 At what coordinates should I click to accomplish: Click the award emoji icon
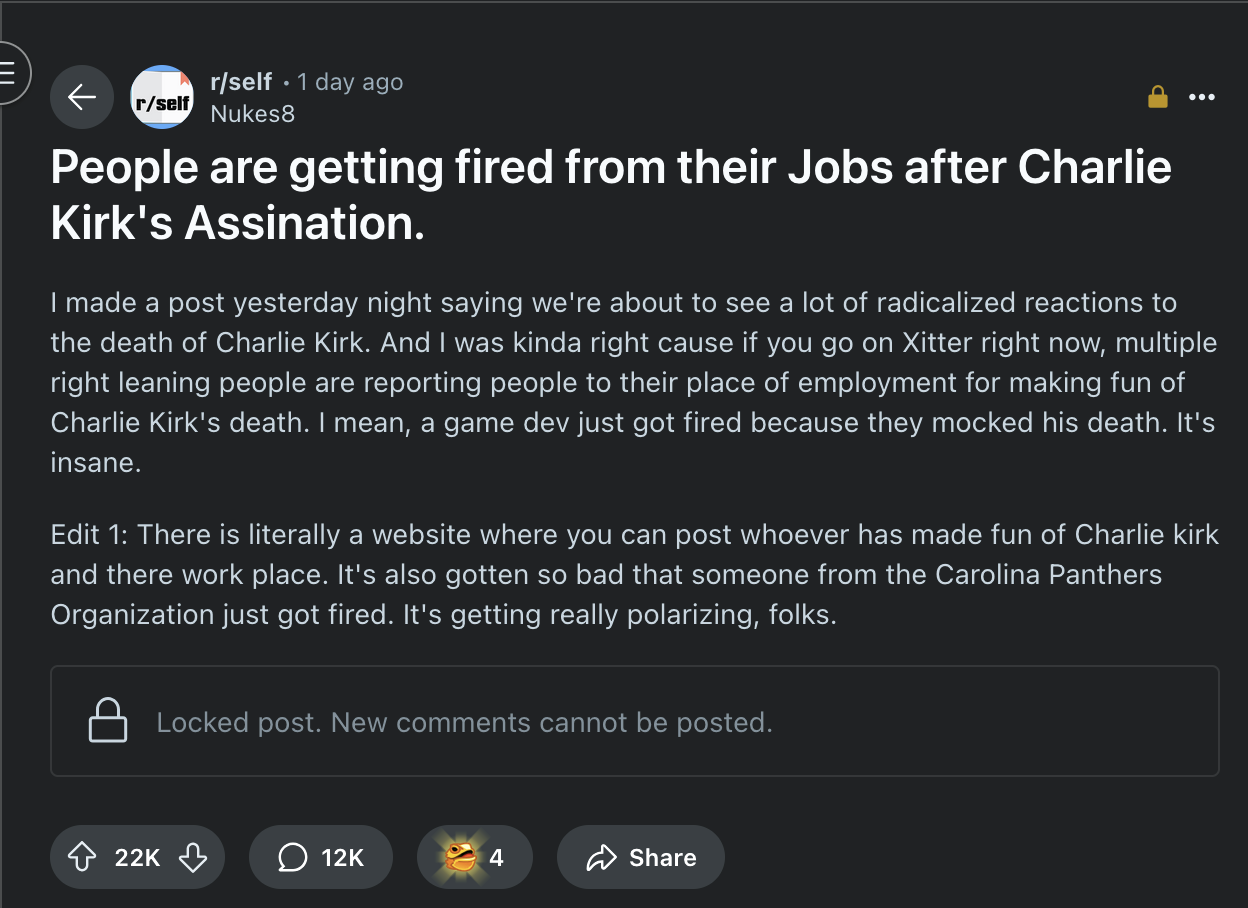(460, 857)
